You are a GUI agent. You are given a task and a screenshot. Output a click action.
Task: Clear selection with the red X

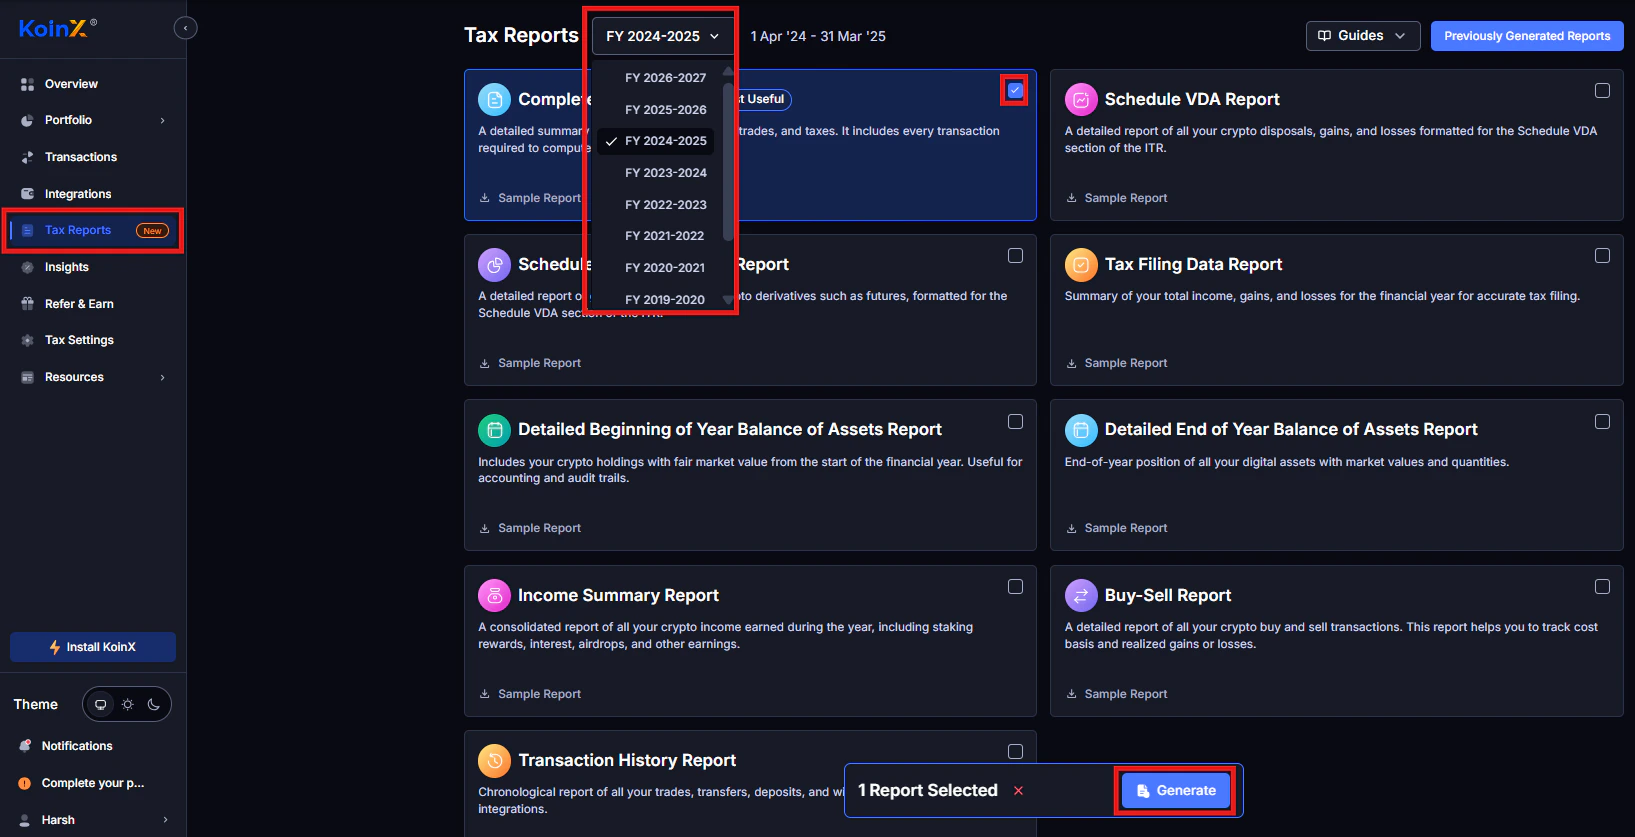1018,791
